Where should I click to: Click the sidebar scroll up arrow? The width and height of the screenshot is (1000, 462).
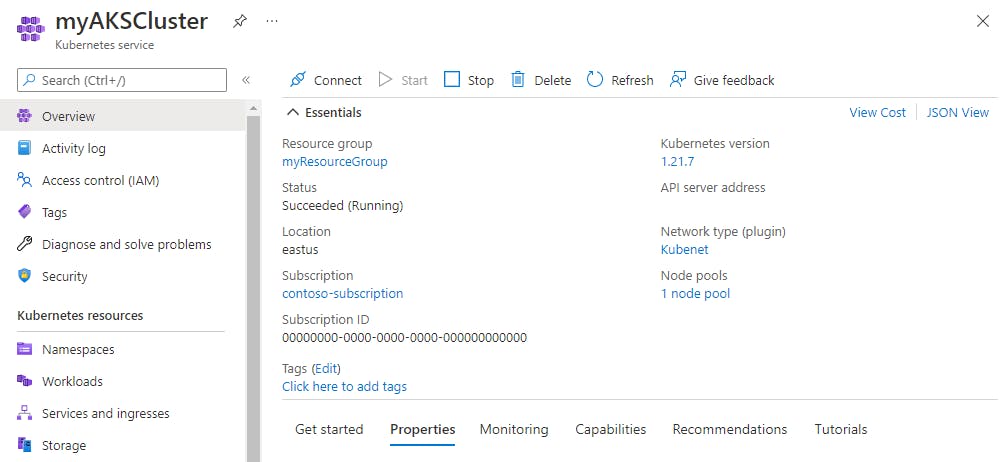(x=253, y=108)
